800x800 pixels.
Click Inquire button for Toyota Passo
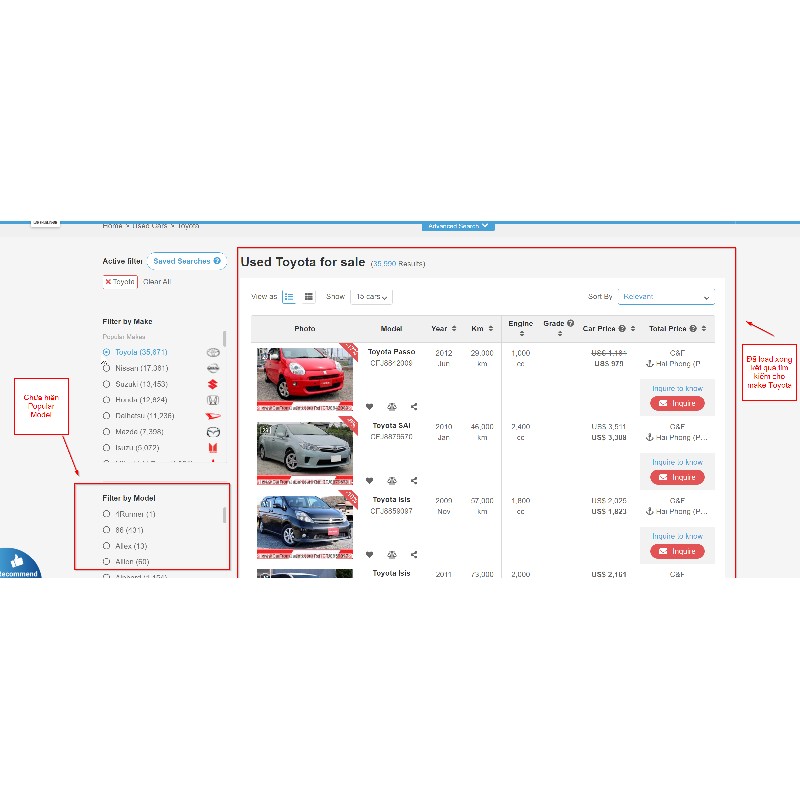(677, 404)
